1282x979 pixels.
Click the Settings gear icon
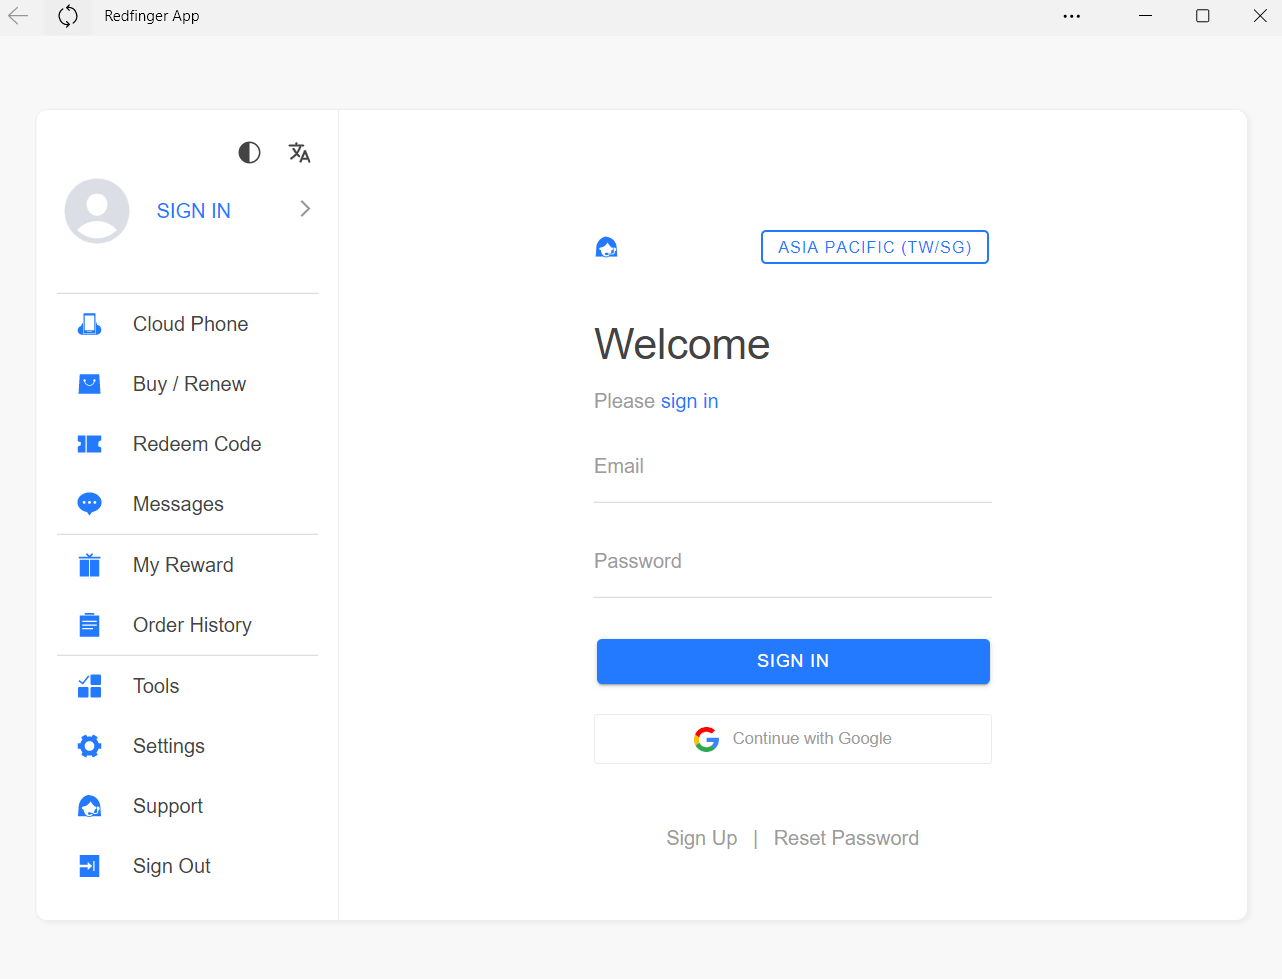89,746
